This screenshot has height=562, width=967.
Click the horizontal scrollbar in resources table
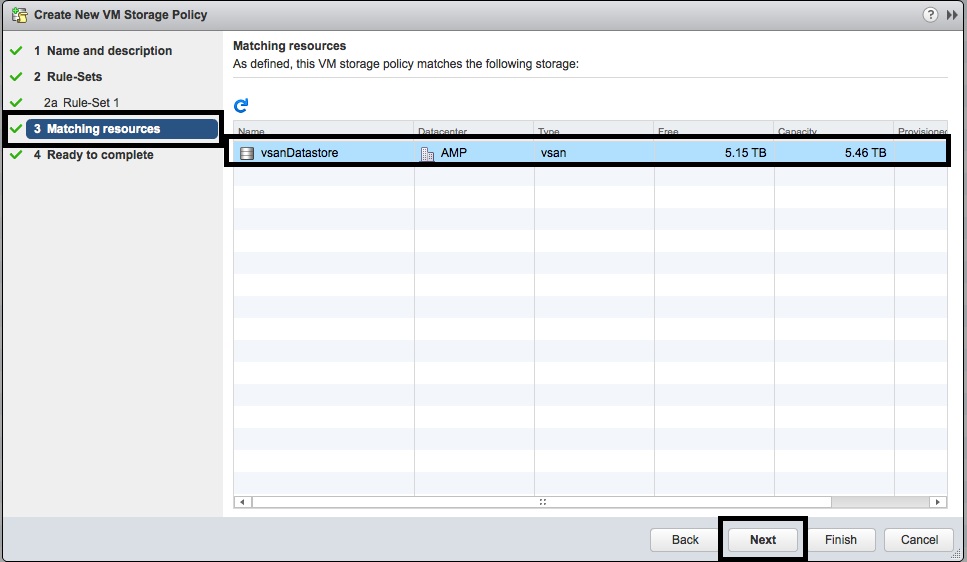pos(540,502)
